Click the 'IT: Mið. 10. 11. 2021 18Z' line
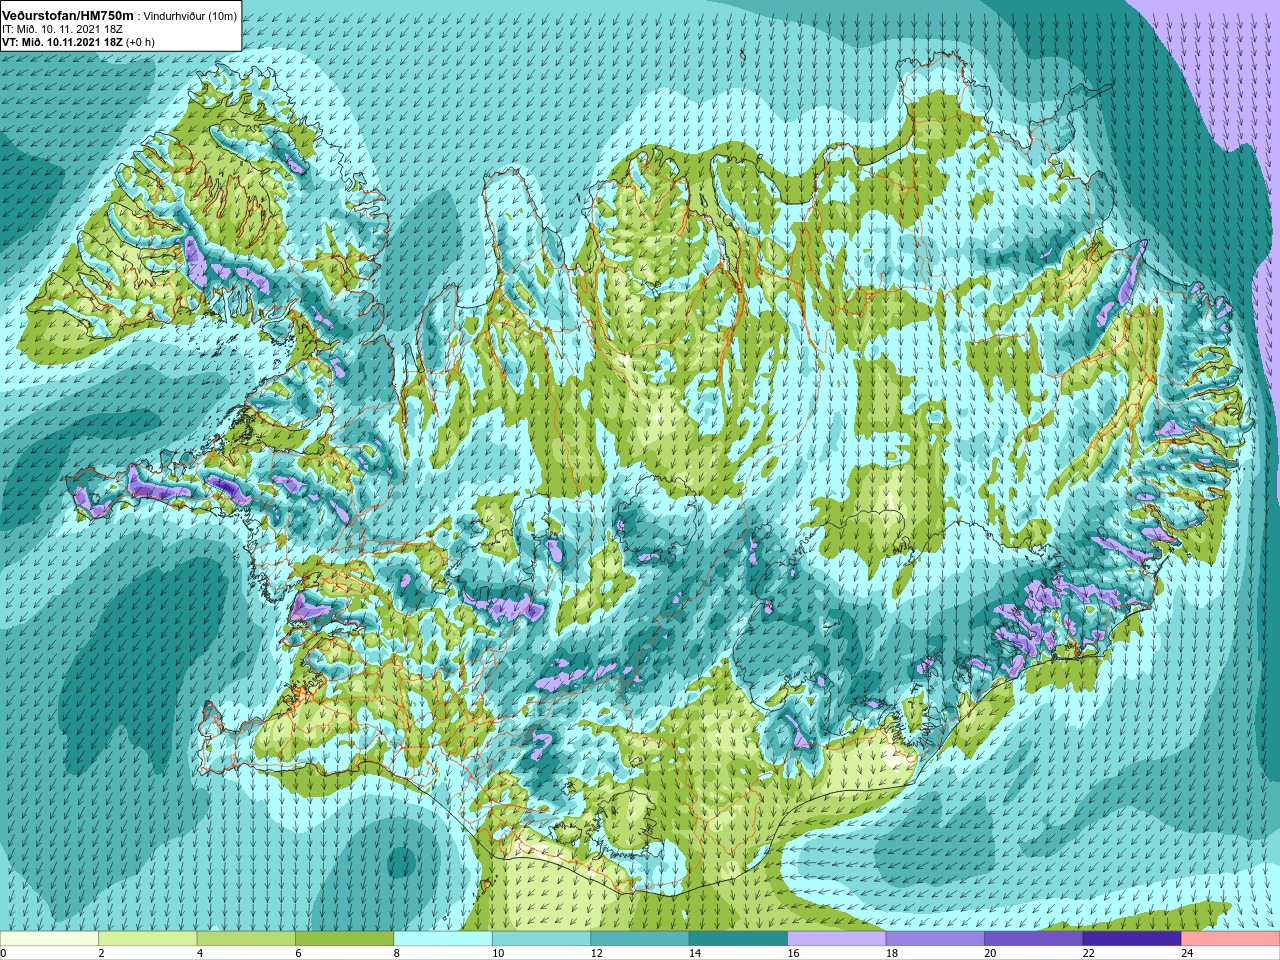The height and width of the screenshot is (960, 1280). tap(63, 29)
